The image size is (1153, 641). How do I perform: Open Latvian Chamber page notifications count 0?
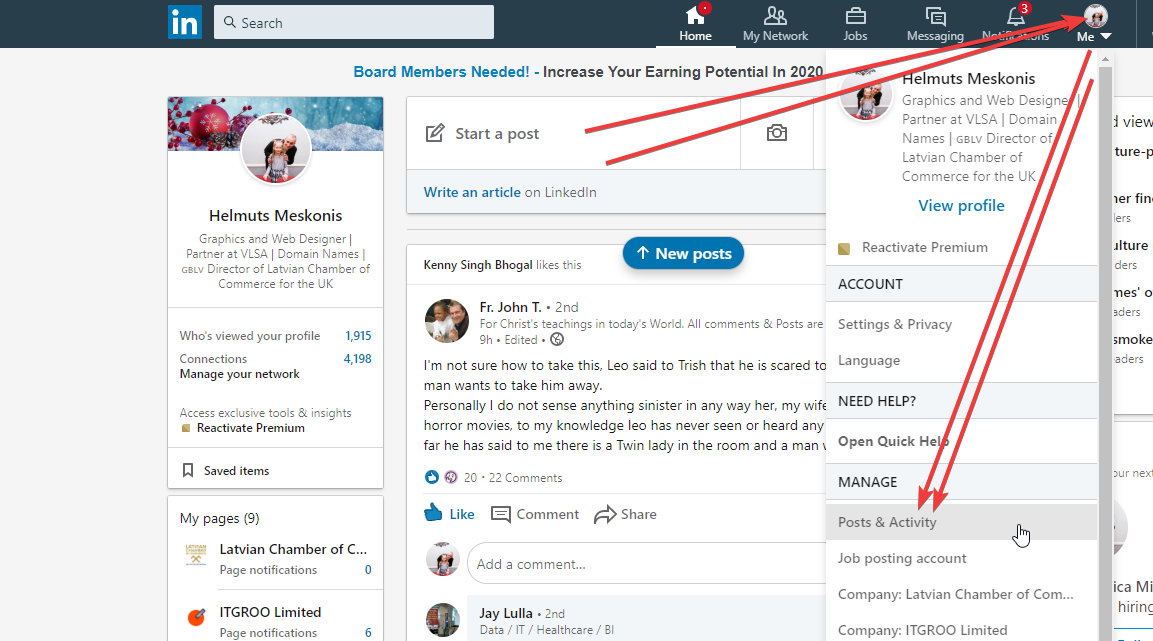[368, 570]
